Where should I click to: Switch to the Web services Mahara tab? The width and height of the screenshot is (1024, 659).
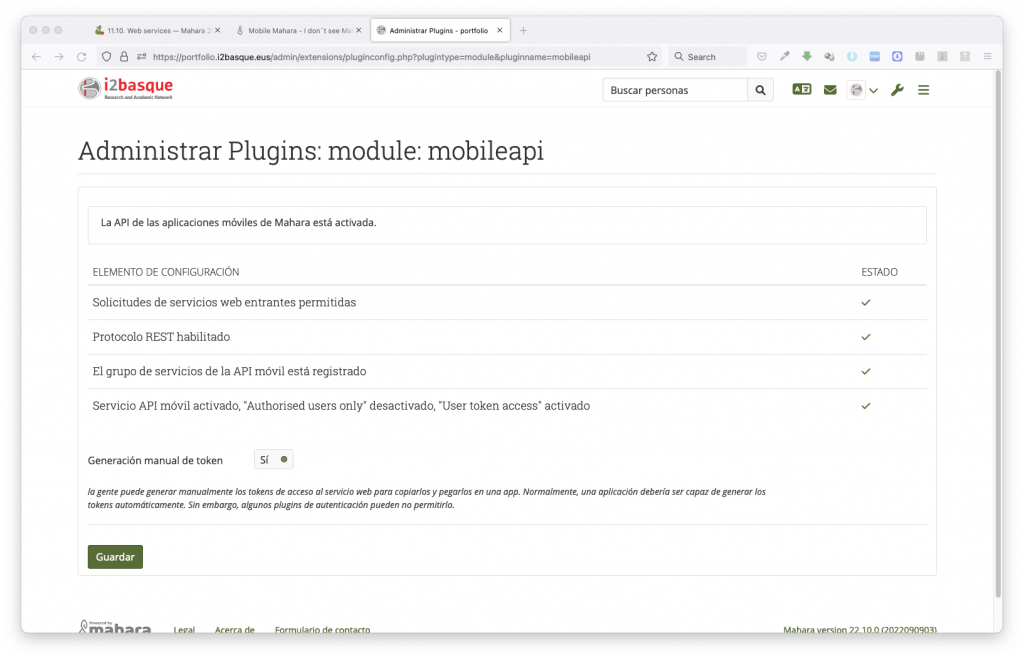pyautogui.click(x=155, y=30)
